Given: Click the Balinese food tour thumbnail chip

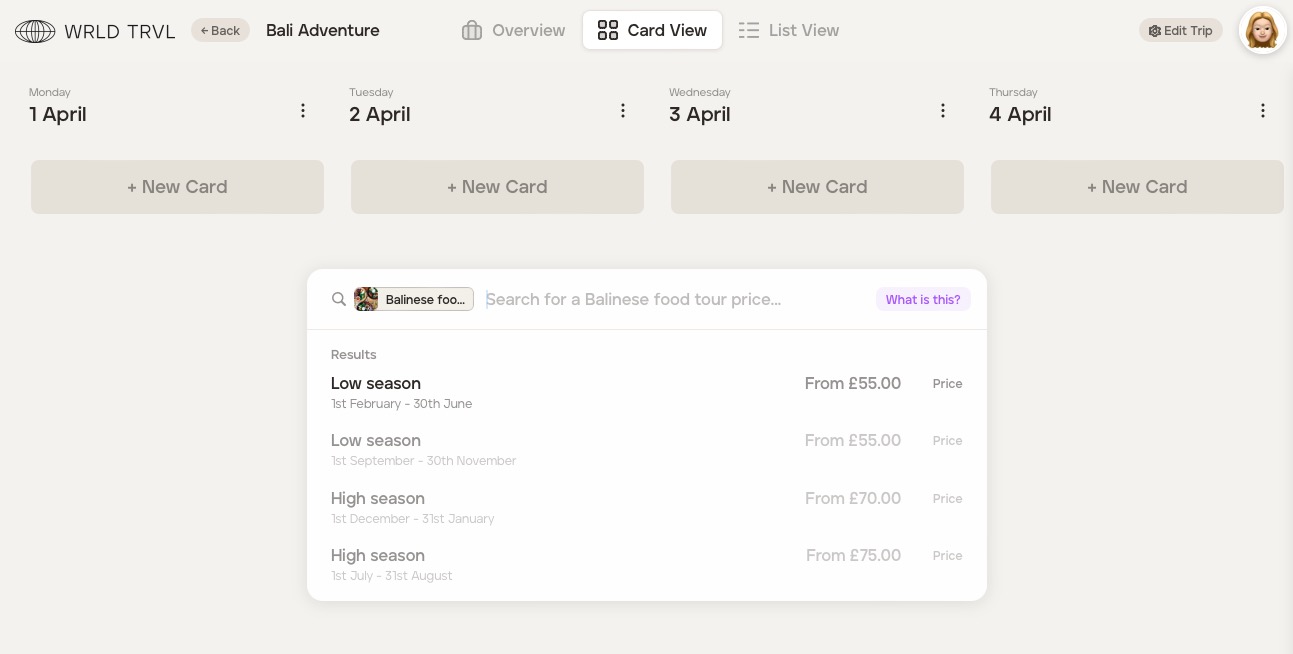Looking at the screenshot, I should click(414, 299).
